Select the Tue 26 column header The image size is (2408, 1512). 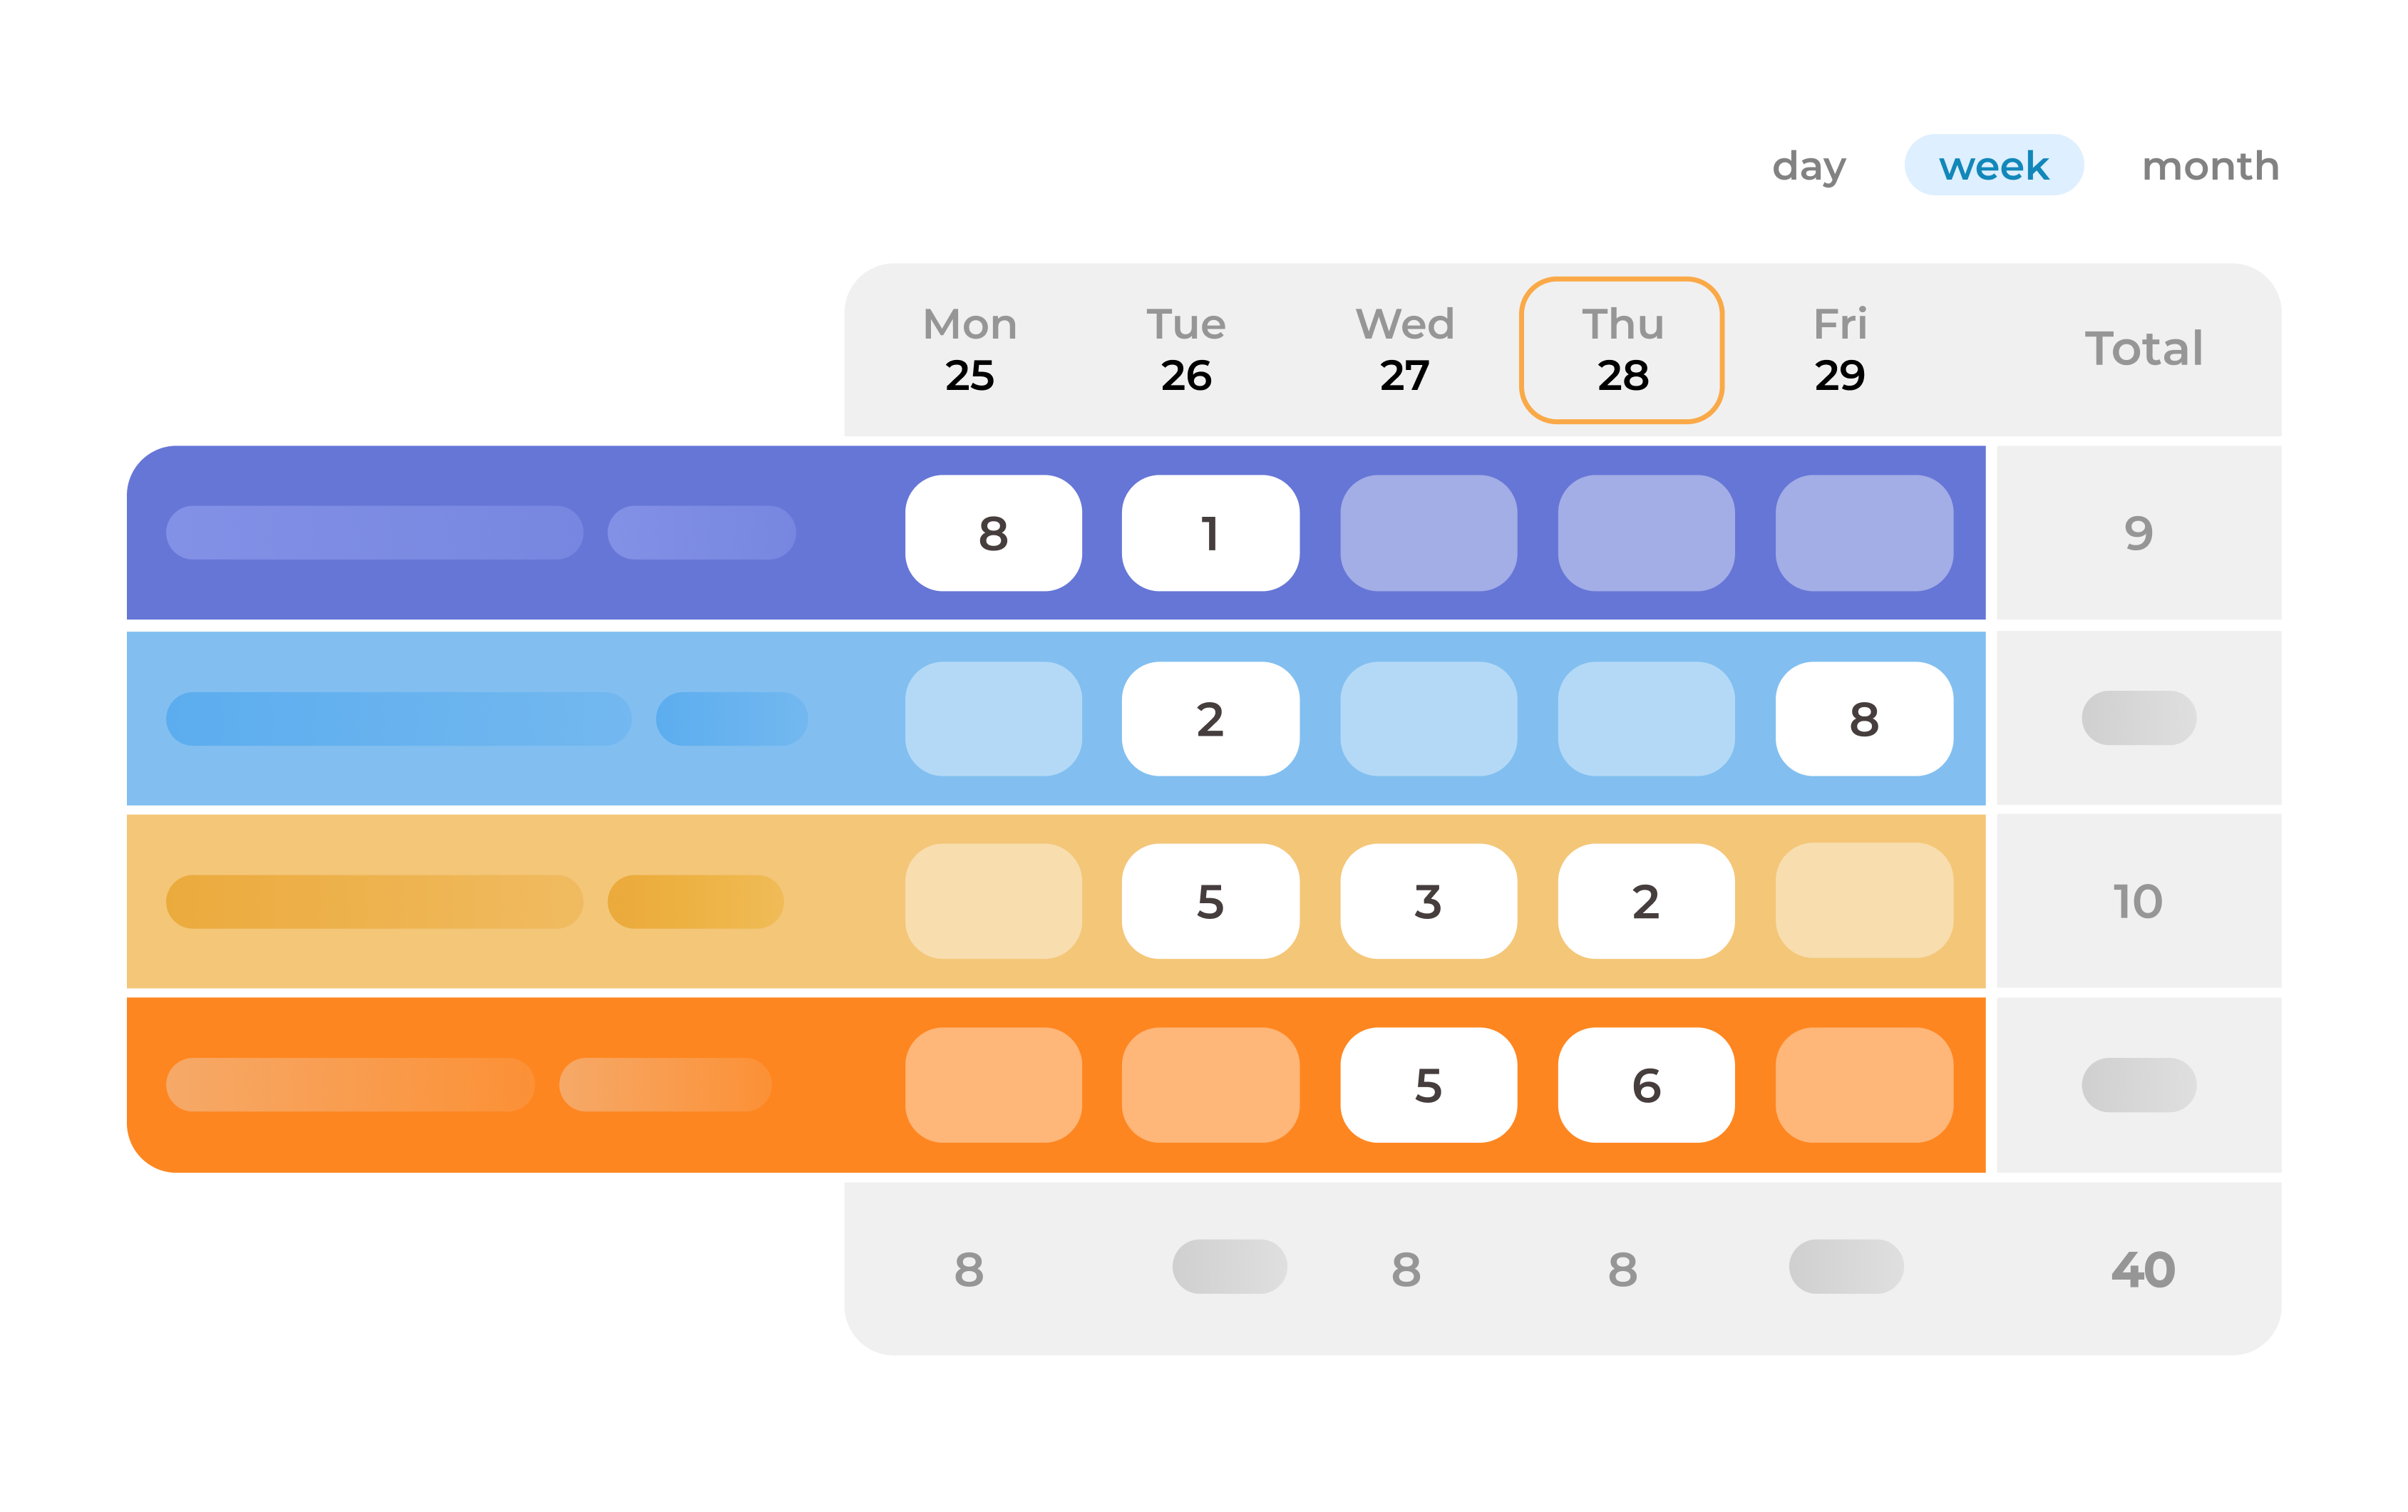click(1186, 349)
